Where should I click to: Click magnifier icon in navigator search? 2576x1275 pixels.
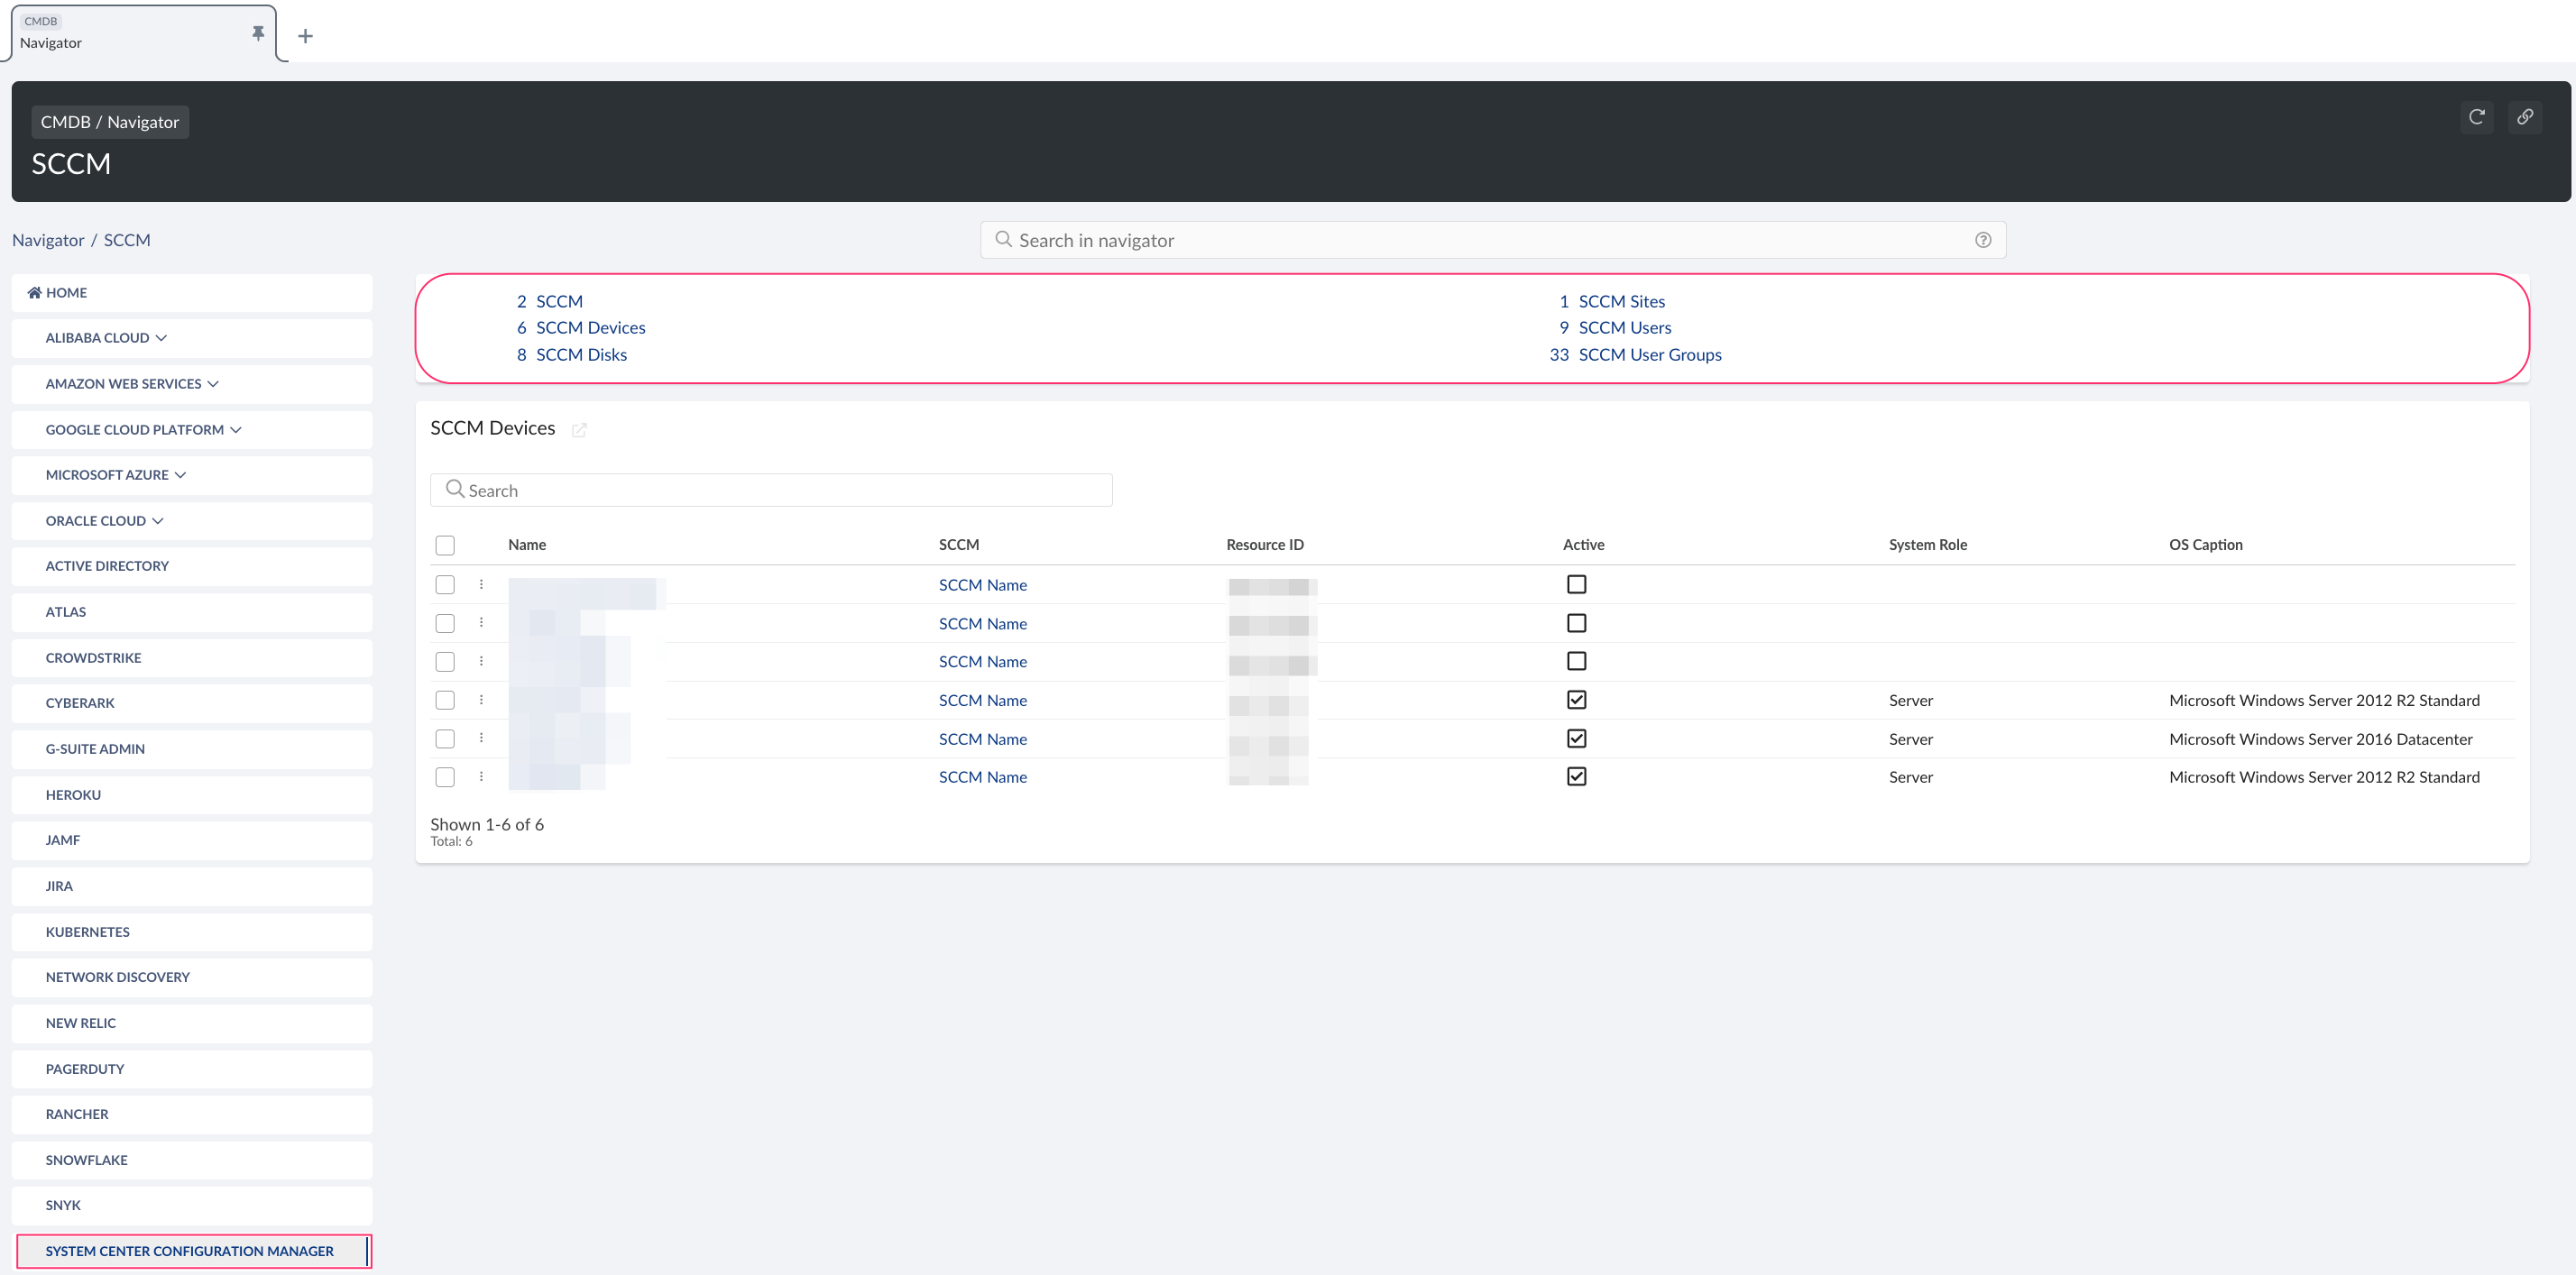click(x=1003, y=240)
